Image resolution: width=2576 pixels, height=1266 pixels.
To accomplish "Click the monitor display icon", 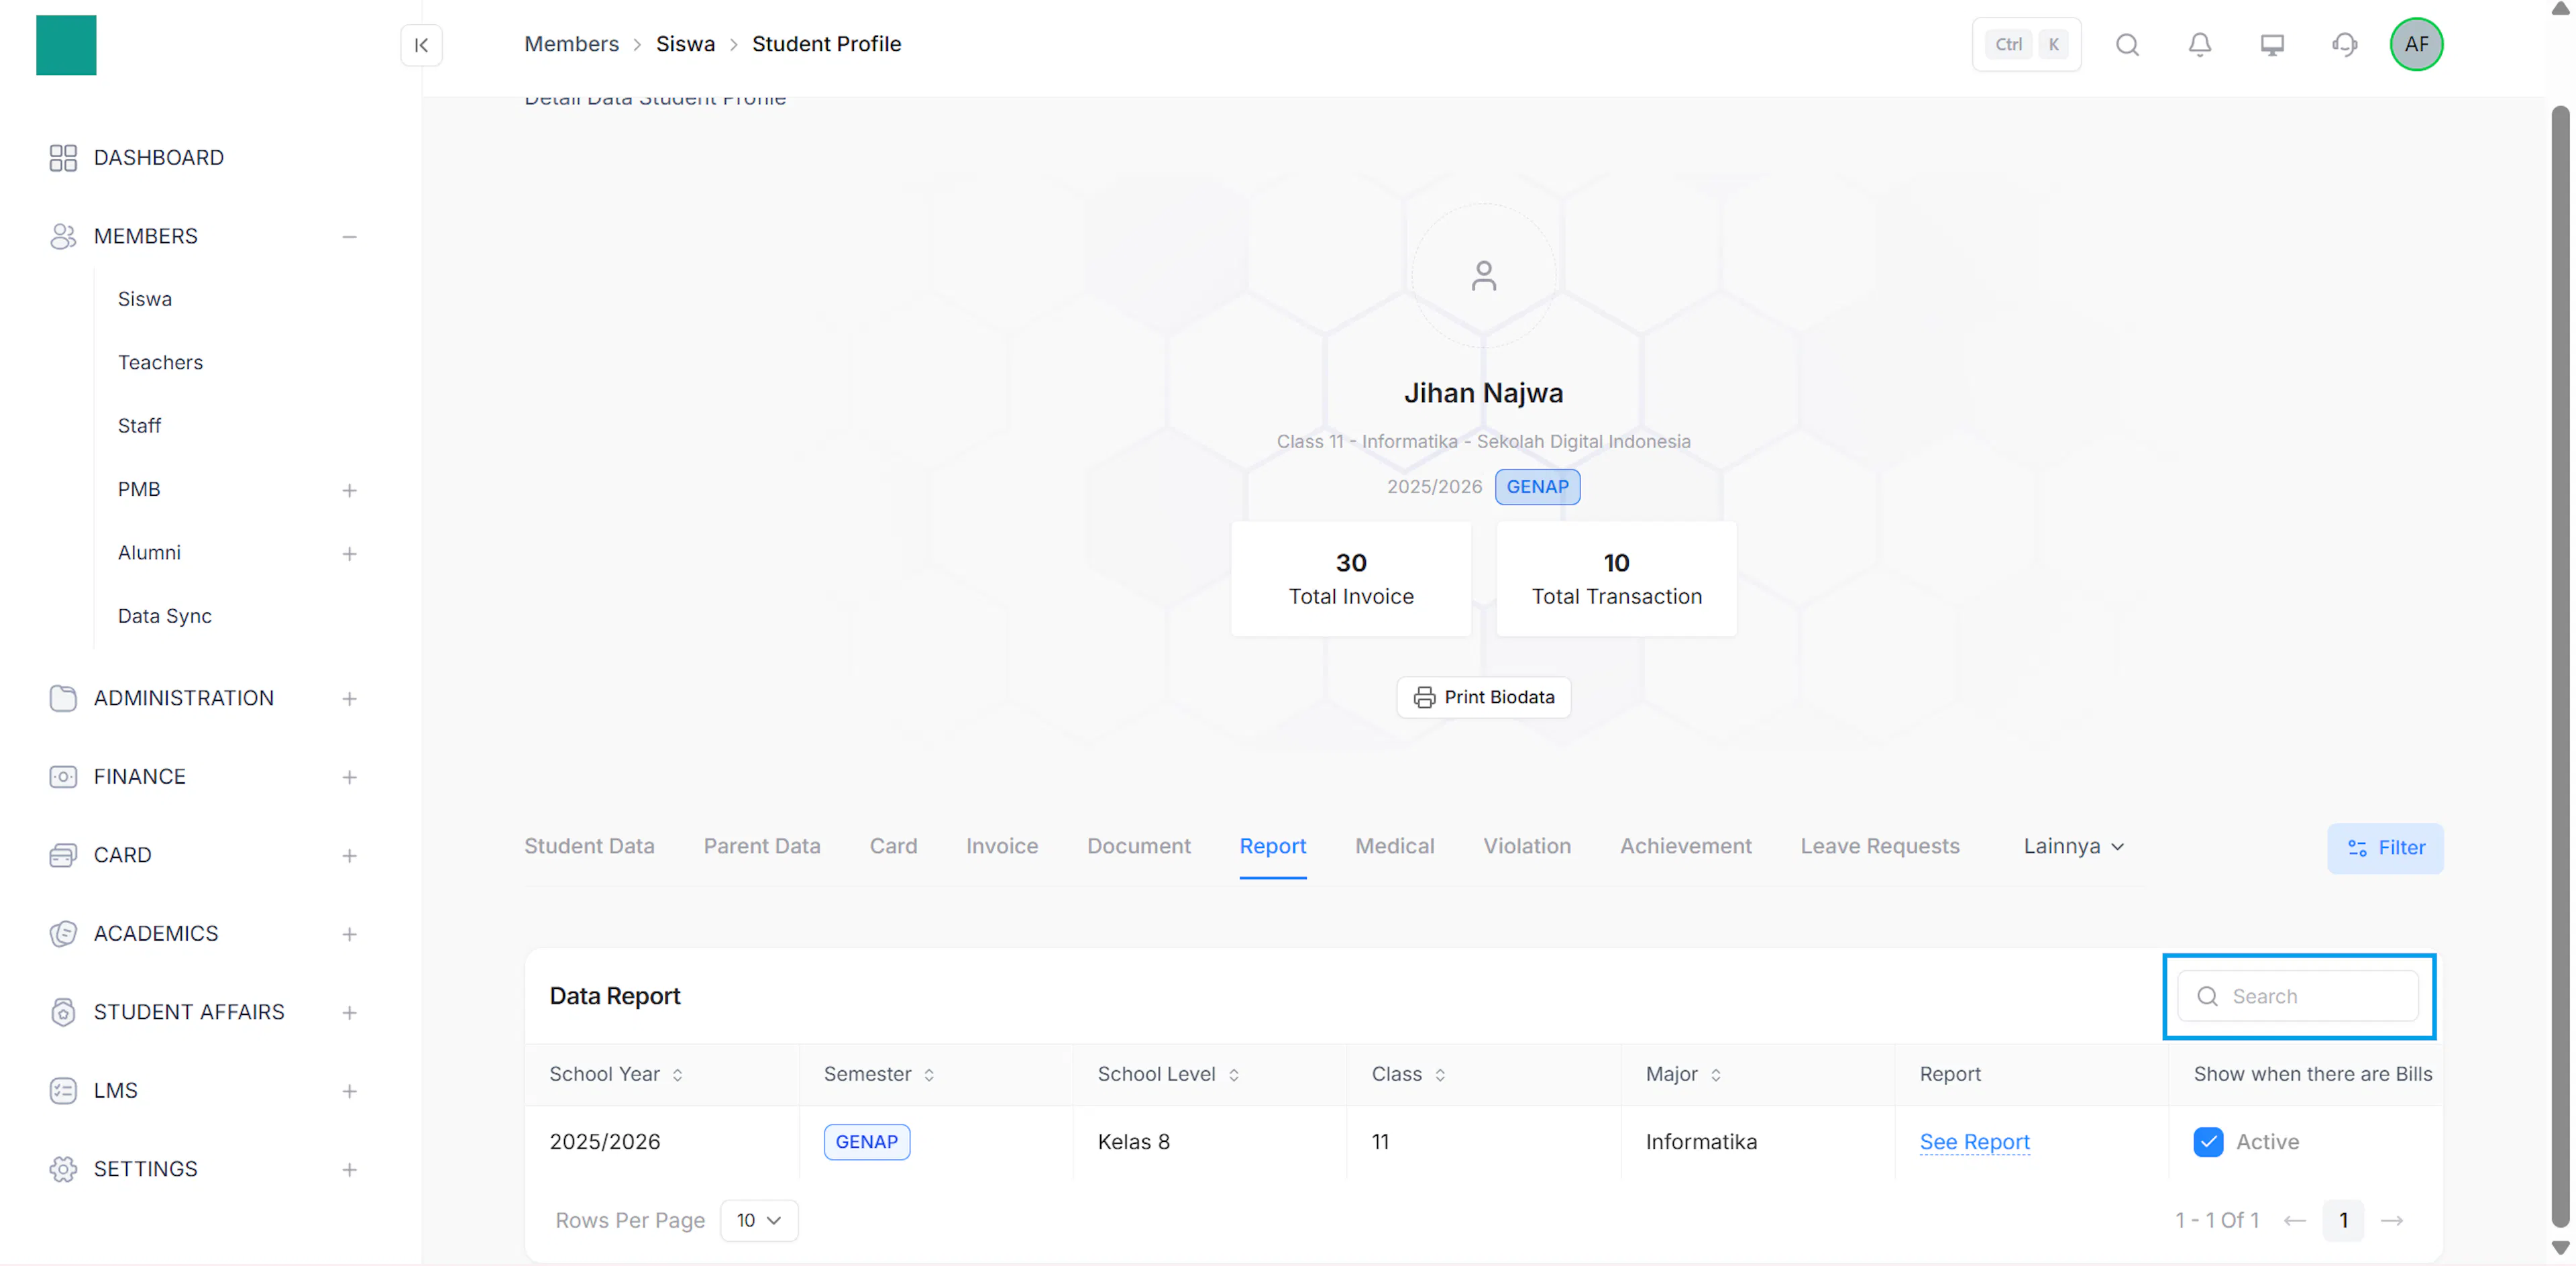I will point(2272,45).
